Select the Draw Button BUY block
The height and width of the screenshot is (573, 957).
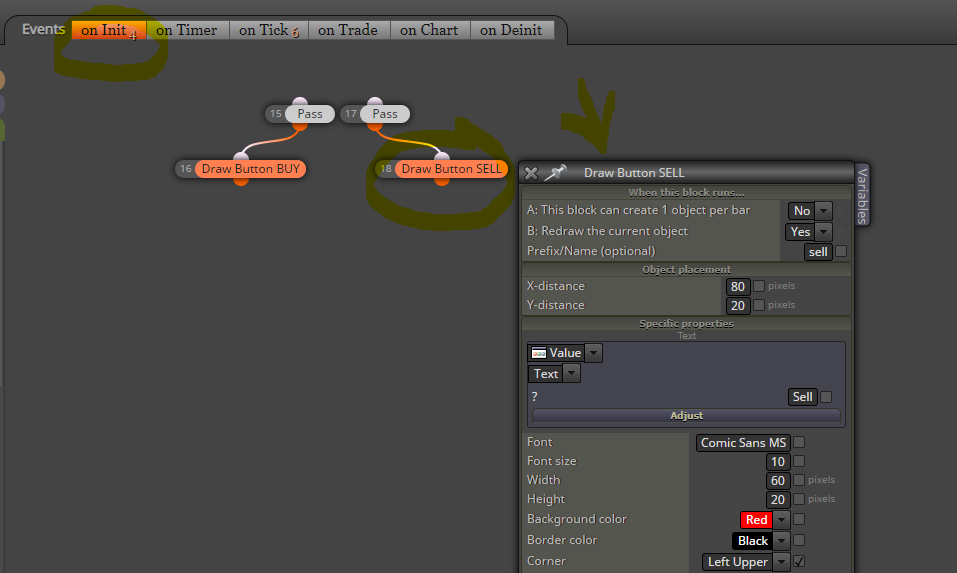pos(250,169)
